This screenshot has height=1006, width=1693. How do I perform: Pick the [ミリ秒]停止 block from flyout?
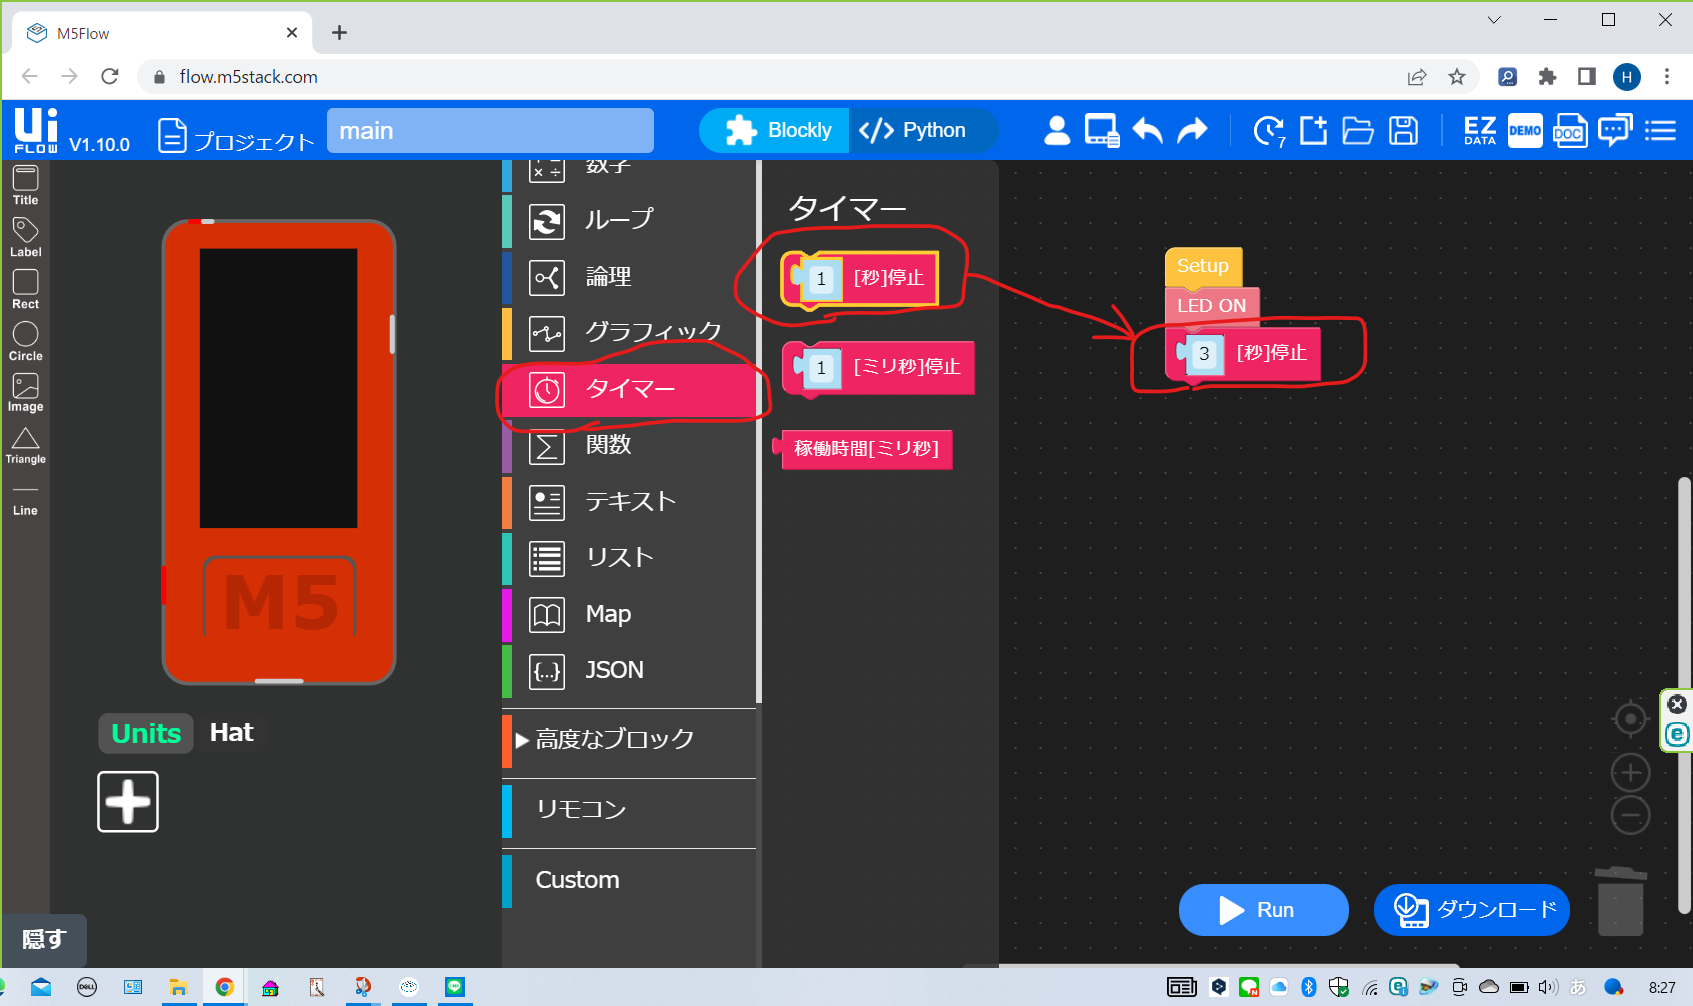point(905,367)
